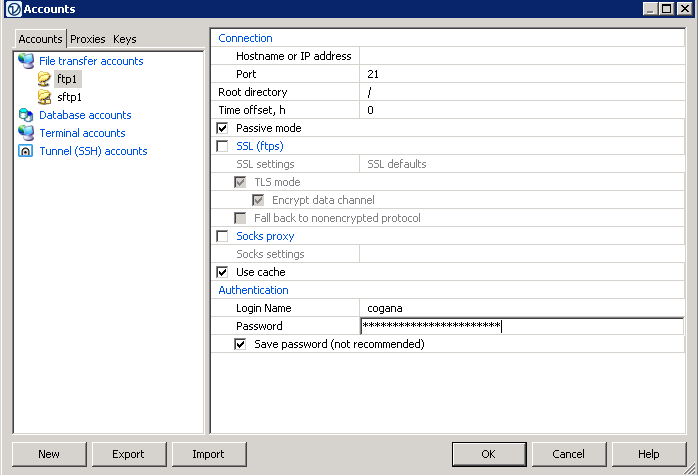Viewport: 698px width, 475px height.
Task: Uncheck the Use cache option
Action: (222, 272)
